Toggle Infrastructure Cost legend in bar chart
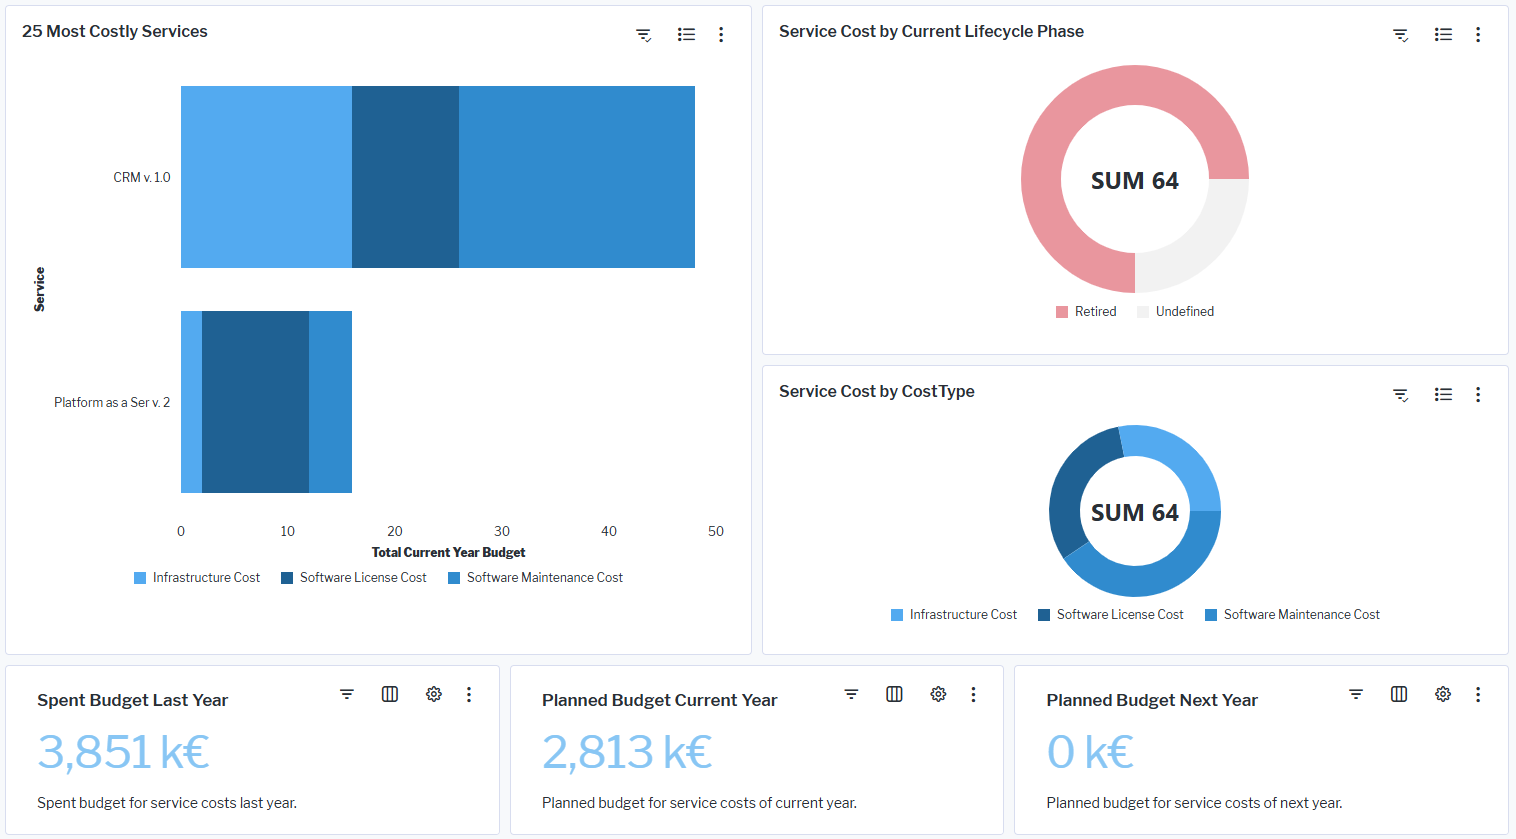 (x=197, y=578)
